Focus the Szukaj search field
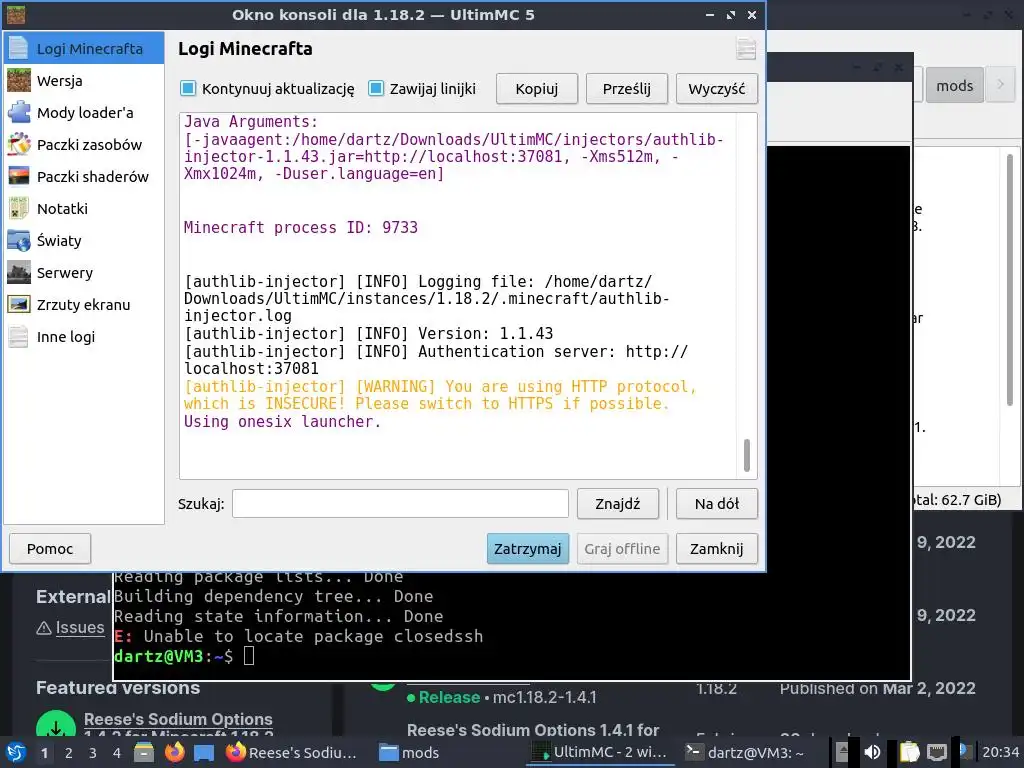Image resolution: width=1024 pixels, height=768 pixels. click(400, 504)
